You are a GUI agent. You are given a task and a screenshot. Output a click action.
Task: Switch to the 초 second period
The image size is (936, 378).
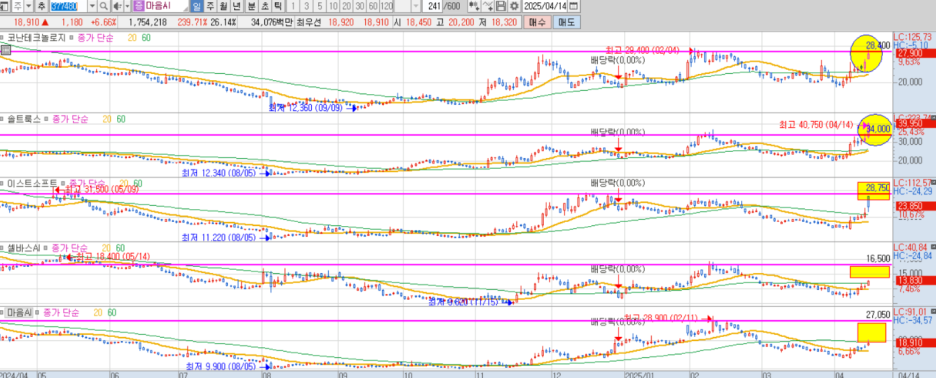pyautogui.click(x=264, y=7)
